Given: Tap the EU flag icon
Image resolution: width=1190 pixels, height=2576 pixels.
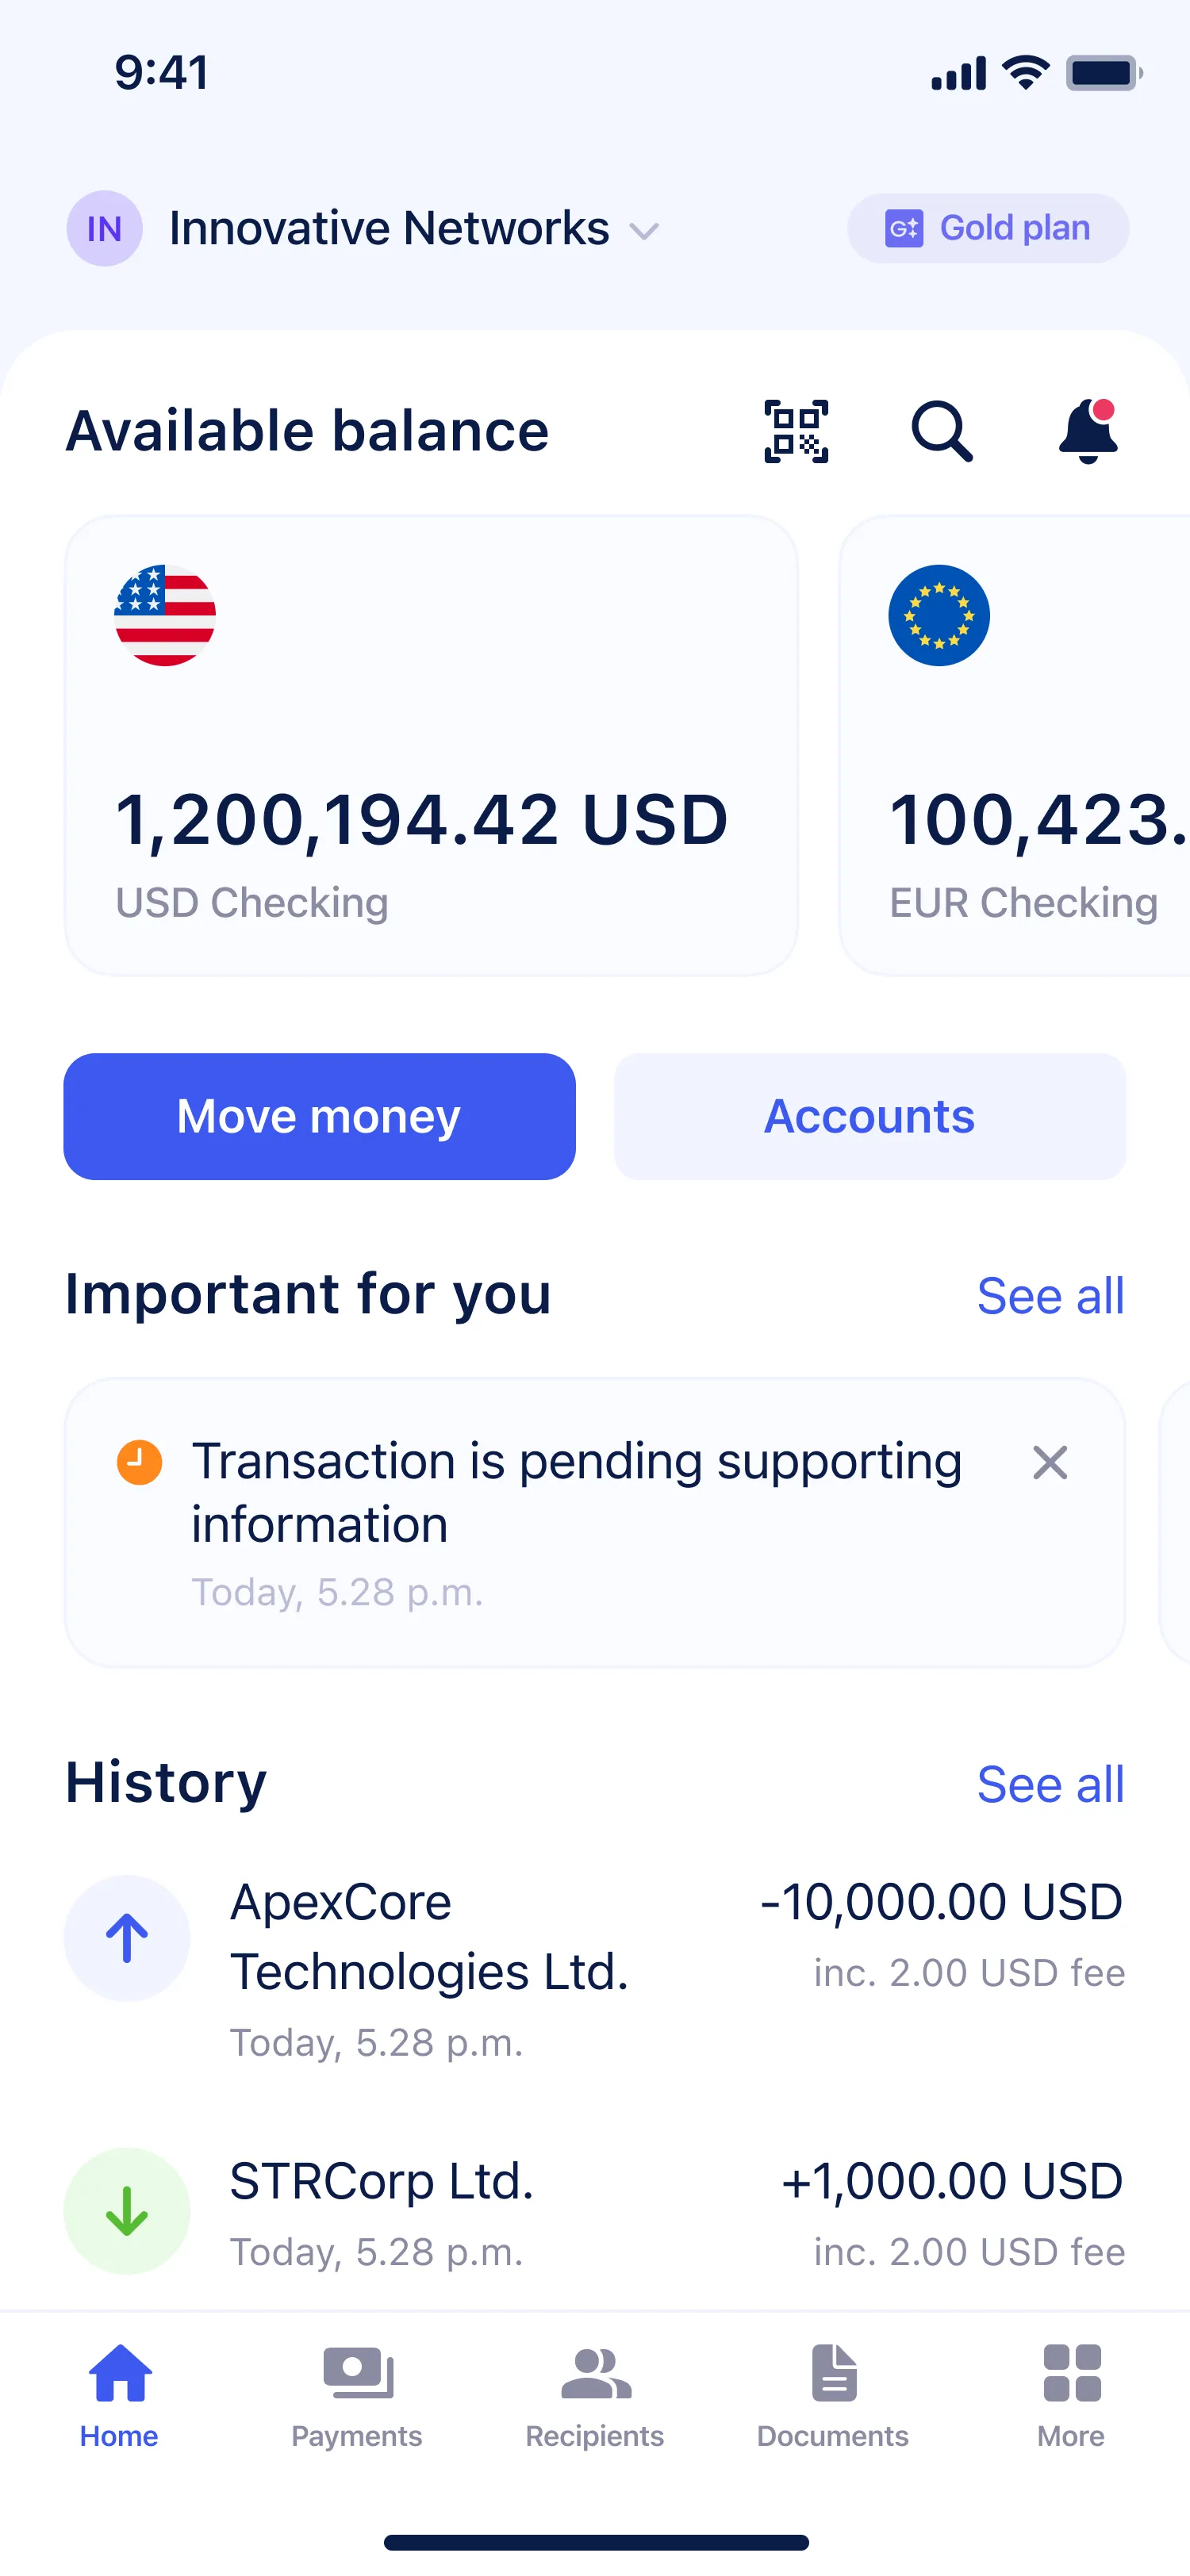Looking at the screenshot, I should (939, 615).
